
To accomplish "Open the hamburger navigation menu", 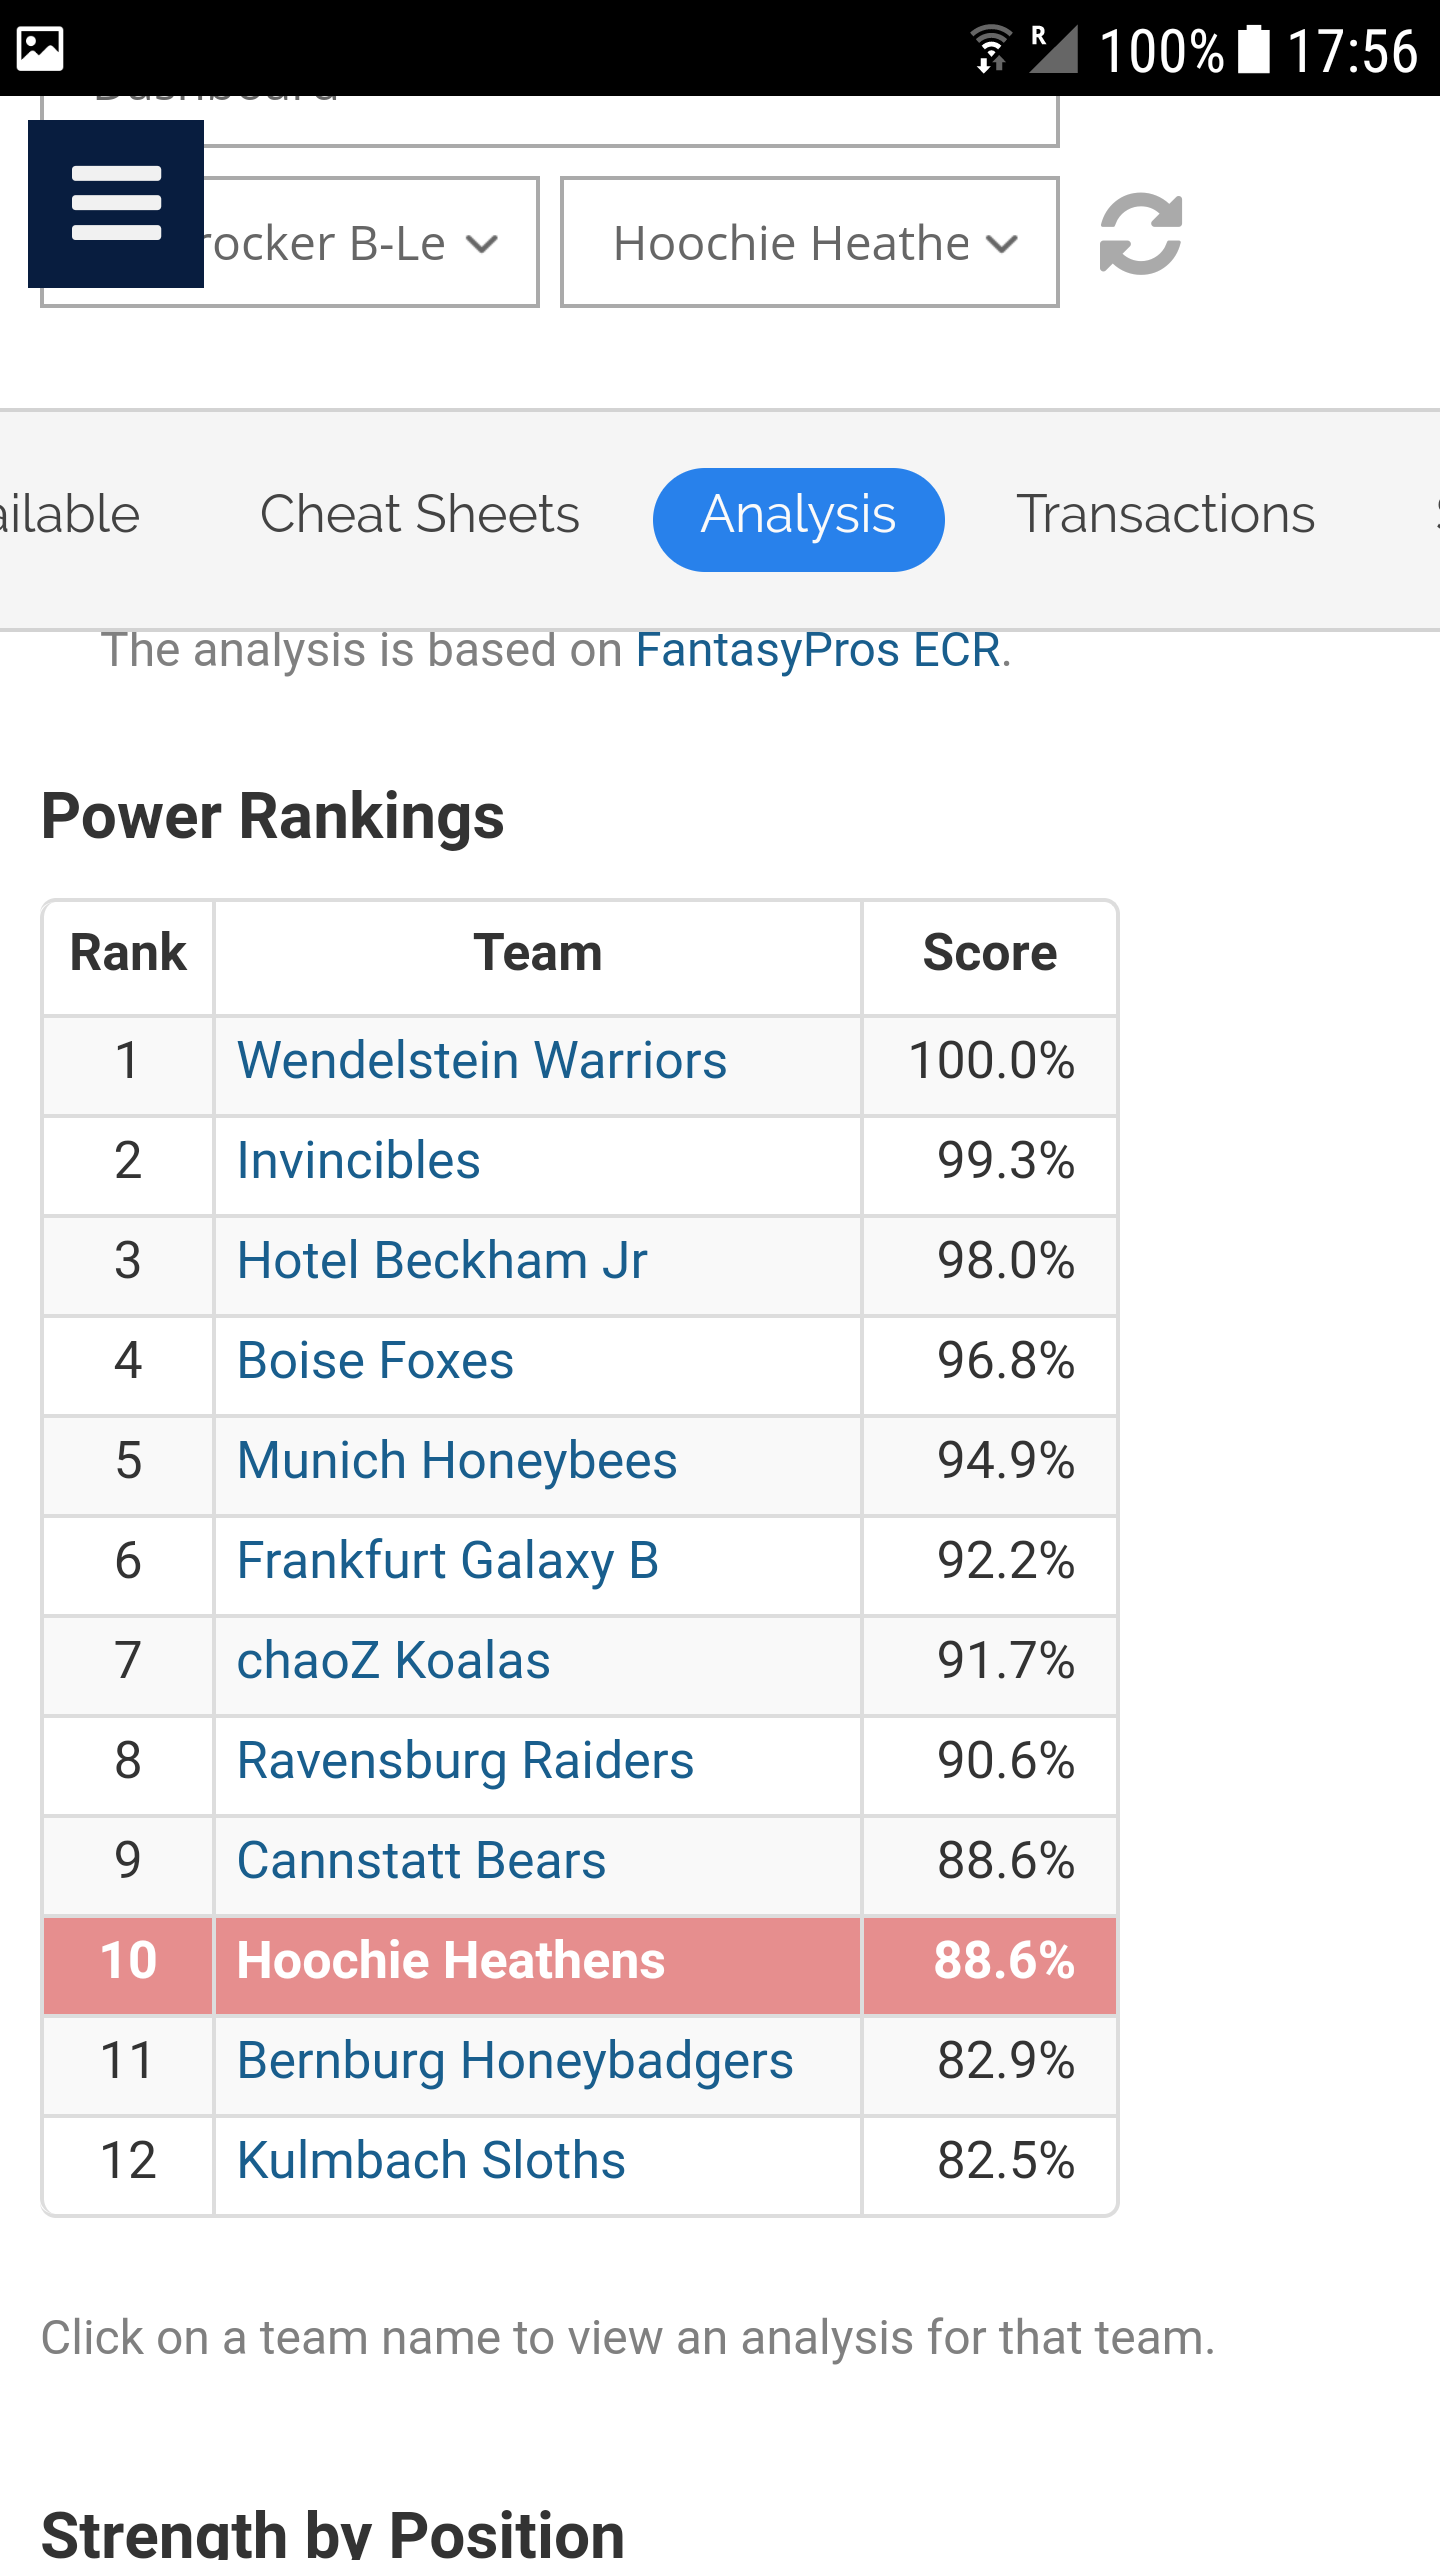I will [x=116, y=204].
